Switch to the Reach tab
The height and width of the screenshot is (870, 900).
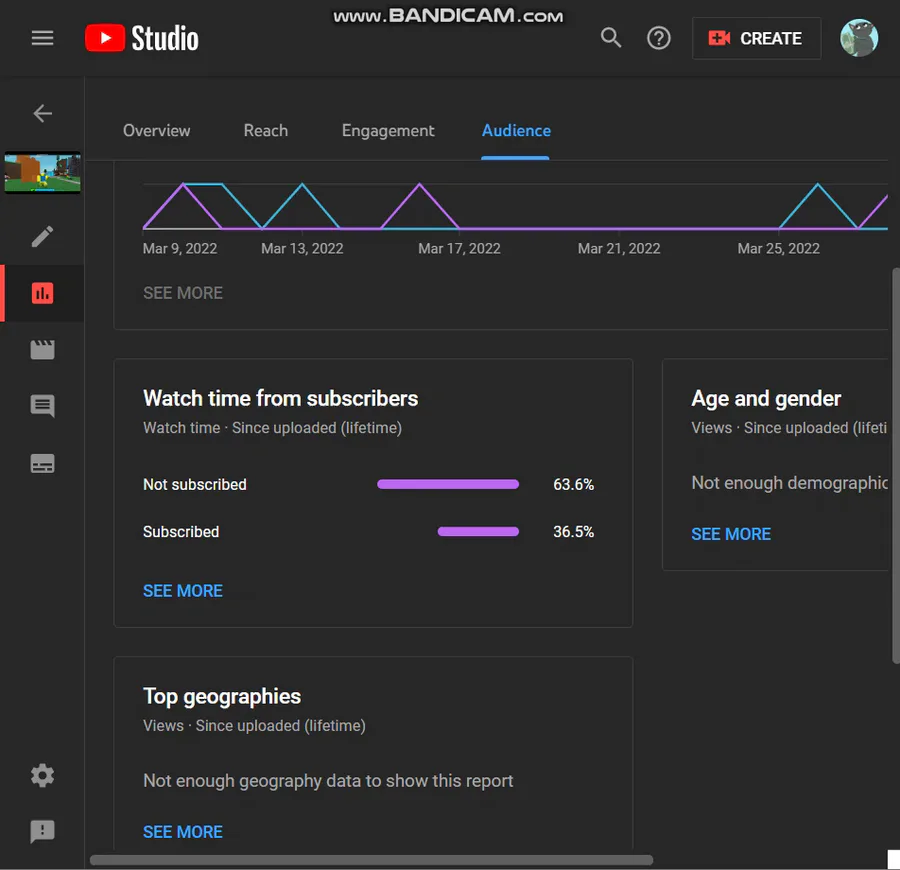coord(266,131)
